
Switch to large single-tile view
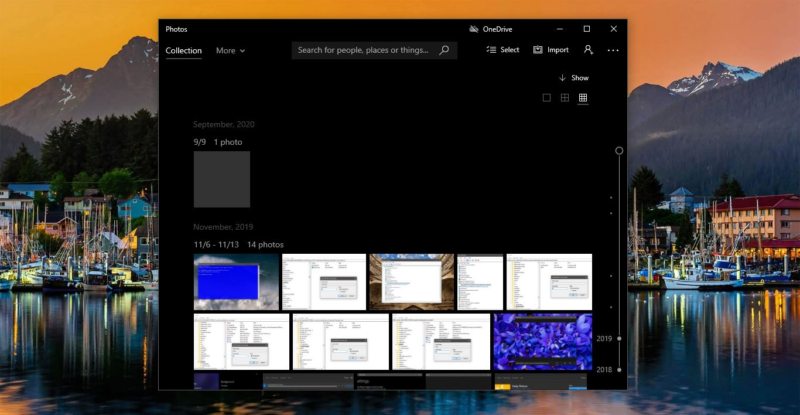(547, 98)
